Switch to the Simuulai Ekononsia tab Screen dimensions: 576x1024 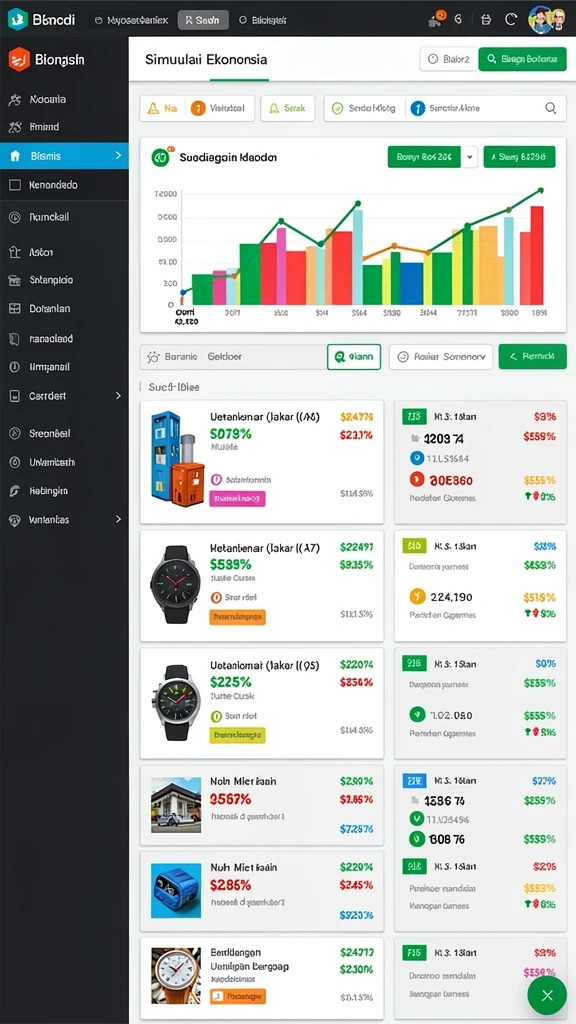coord(206,59)
